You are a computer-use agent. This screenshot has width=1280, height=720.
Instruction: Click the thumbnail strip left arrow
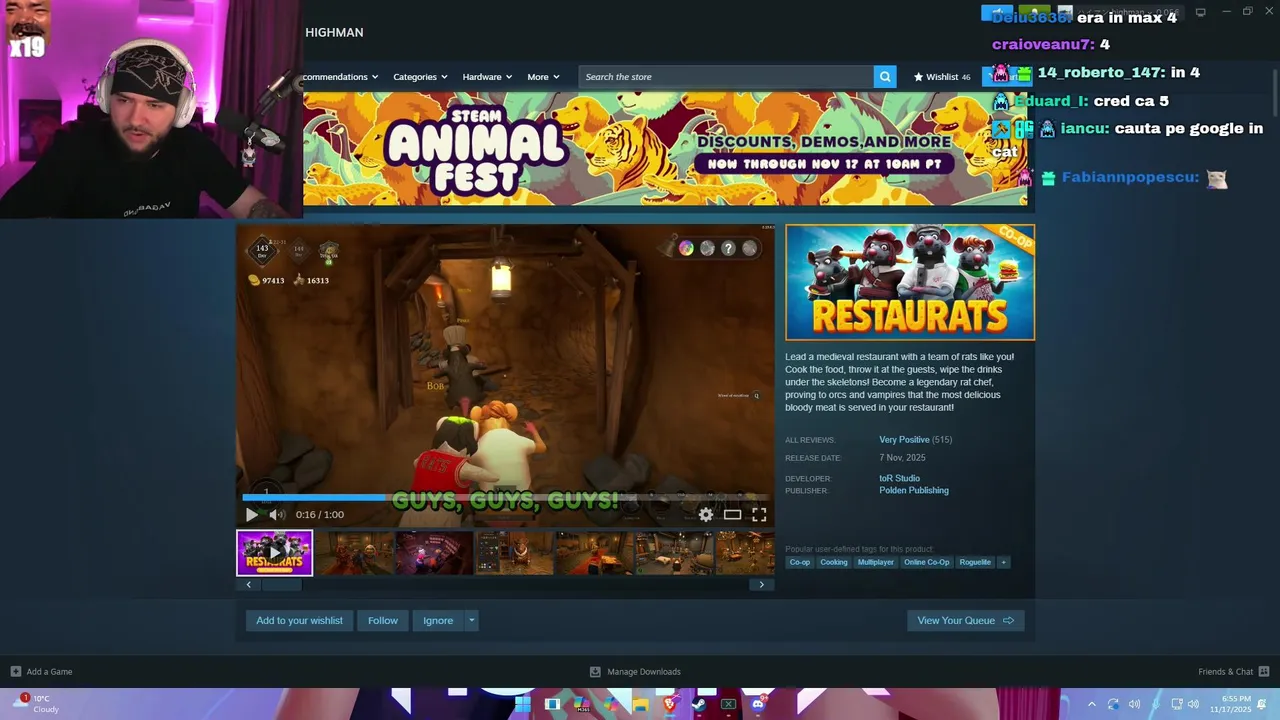249,585
